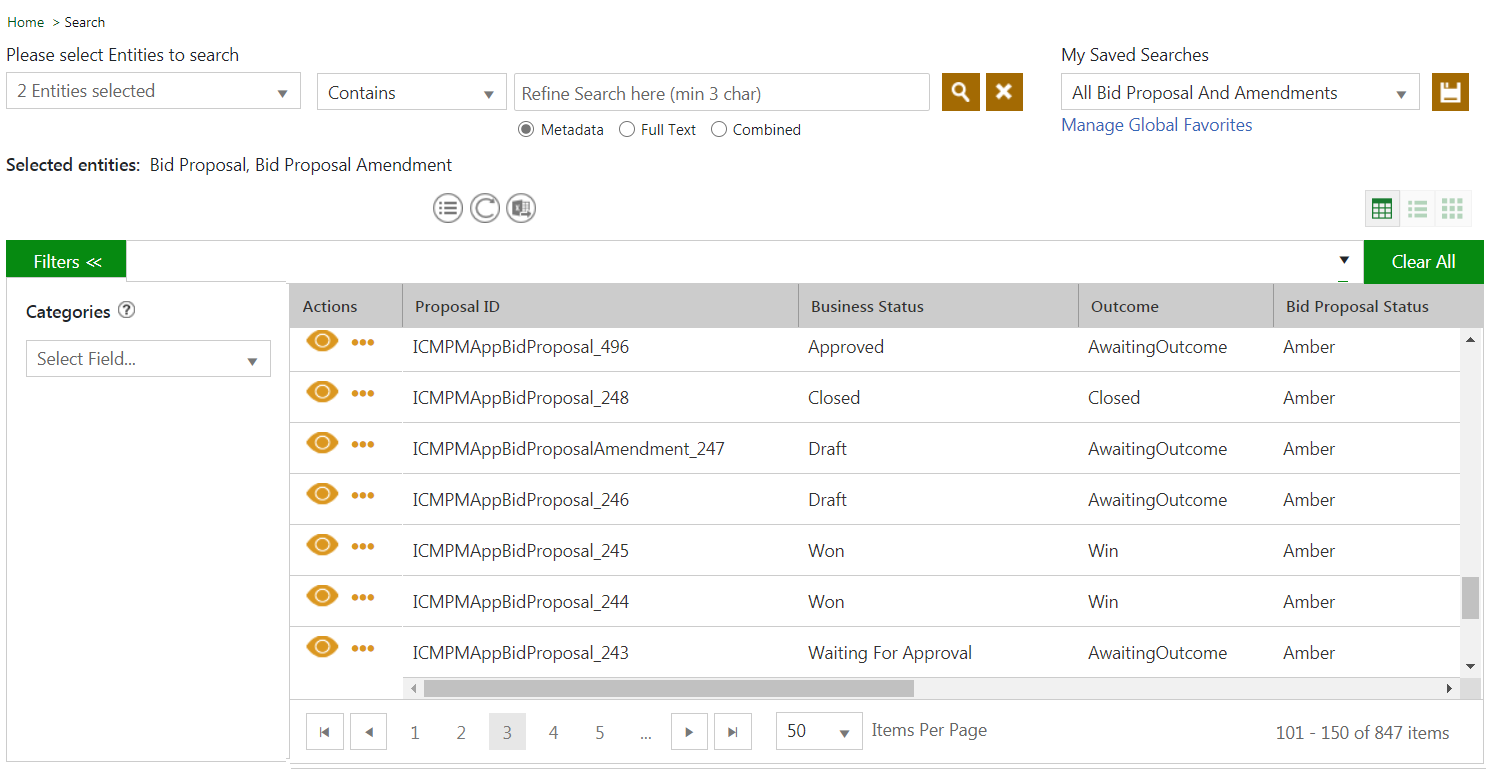Screen dimensions: 1486x777
Task: Select the Full Text radio button
Action: [627, 129]
